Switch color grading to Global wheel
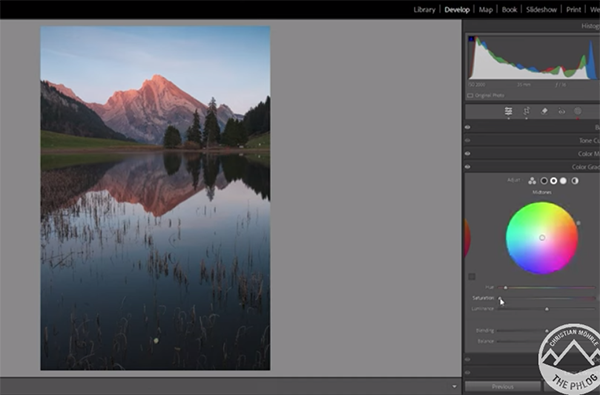Image resolution: width=600 pixels, height=395 pixels. tap(575, 181)
